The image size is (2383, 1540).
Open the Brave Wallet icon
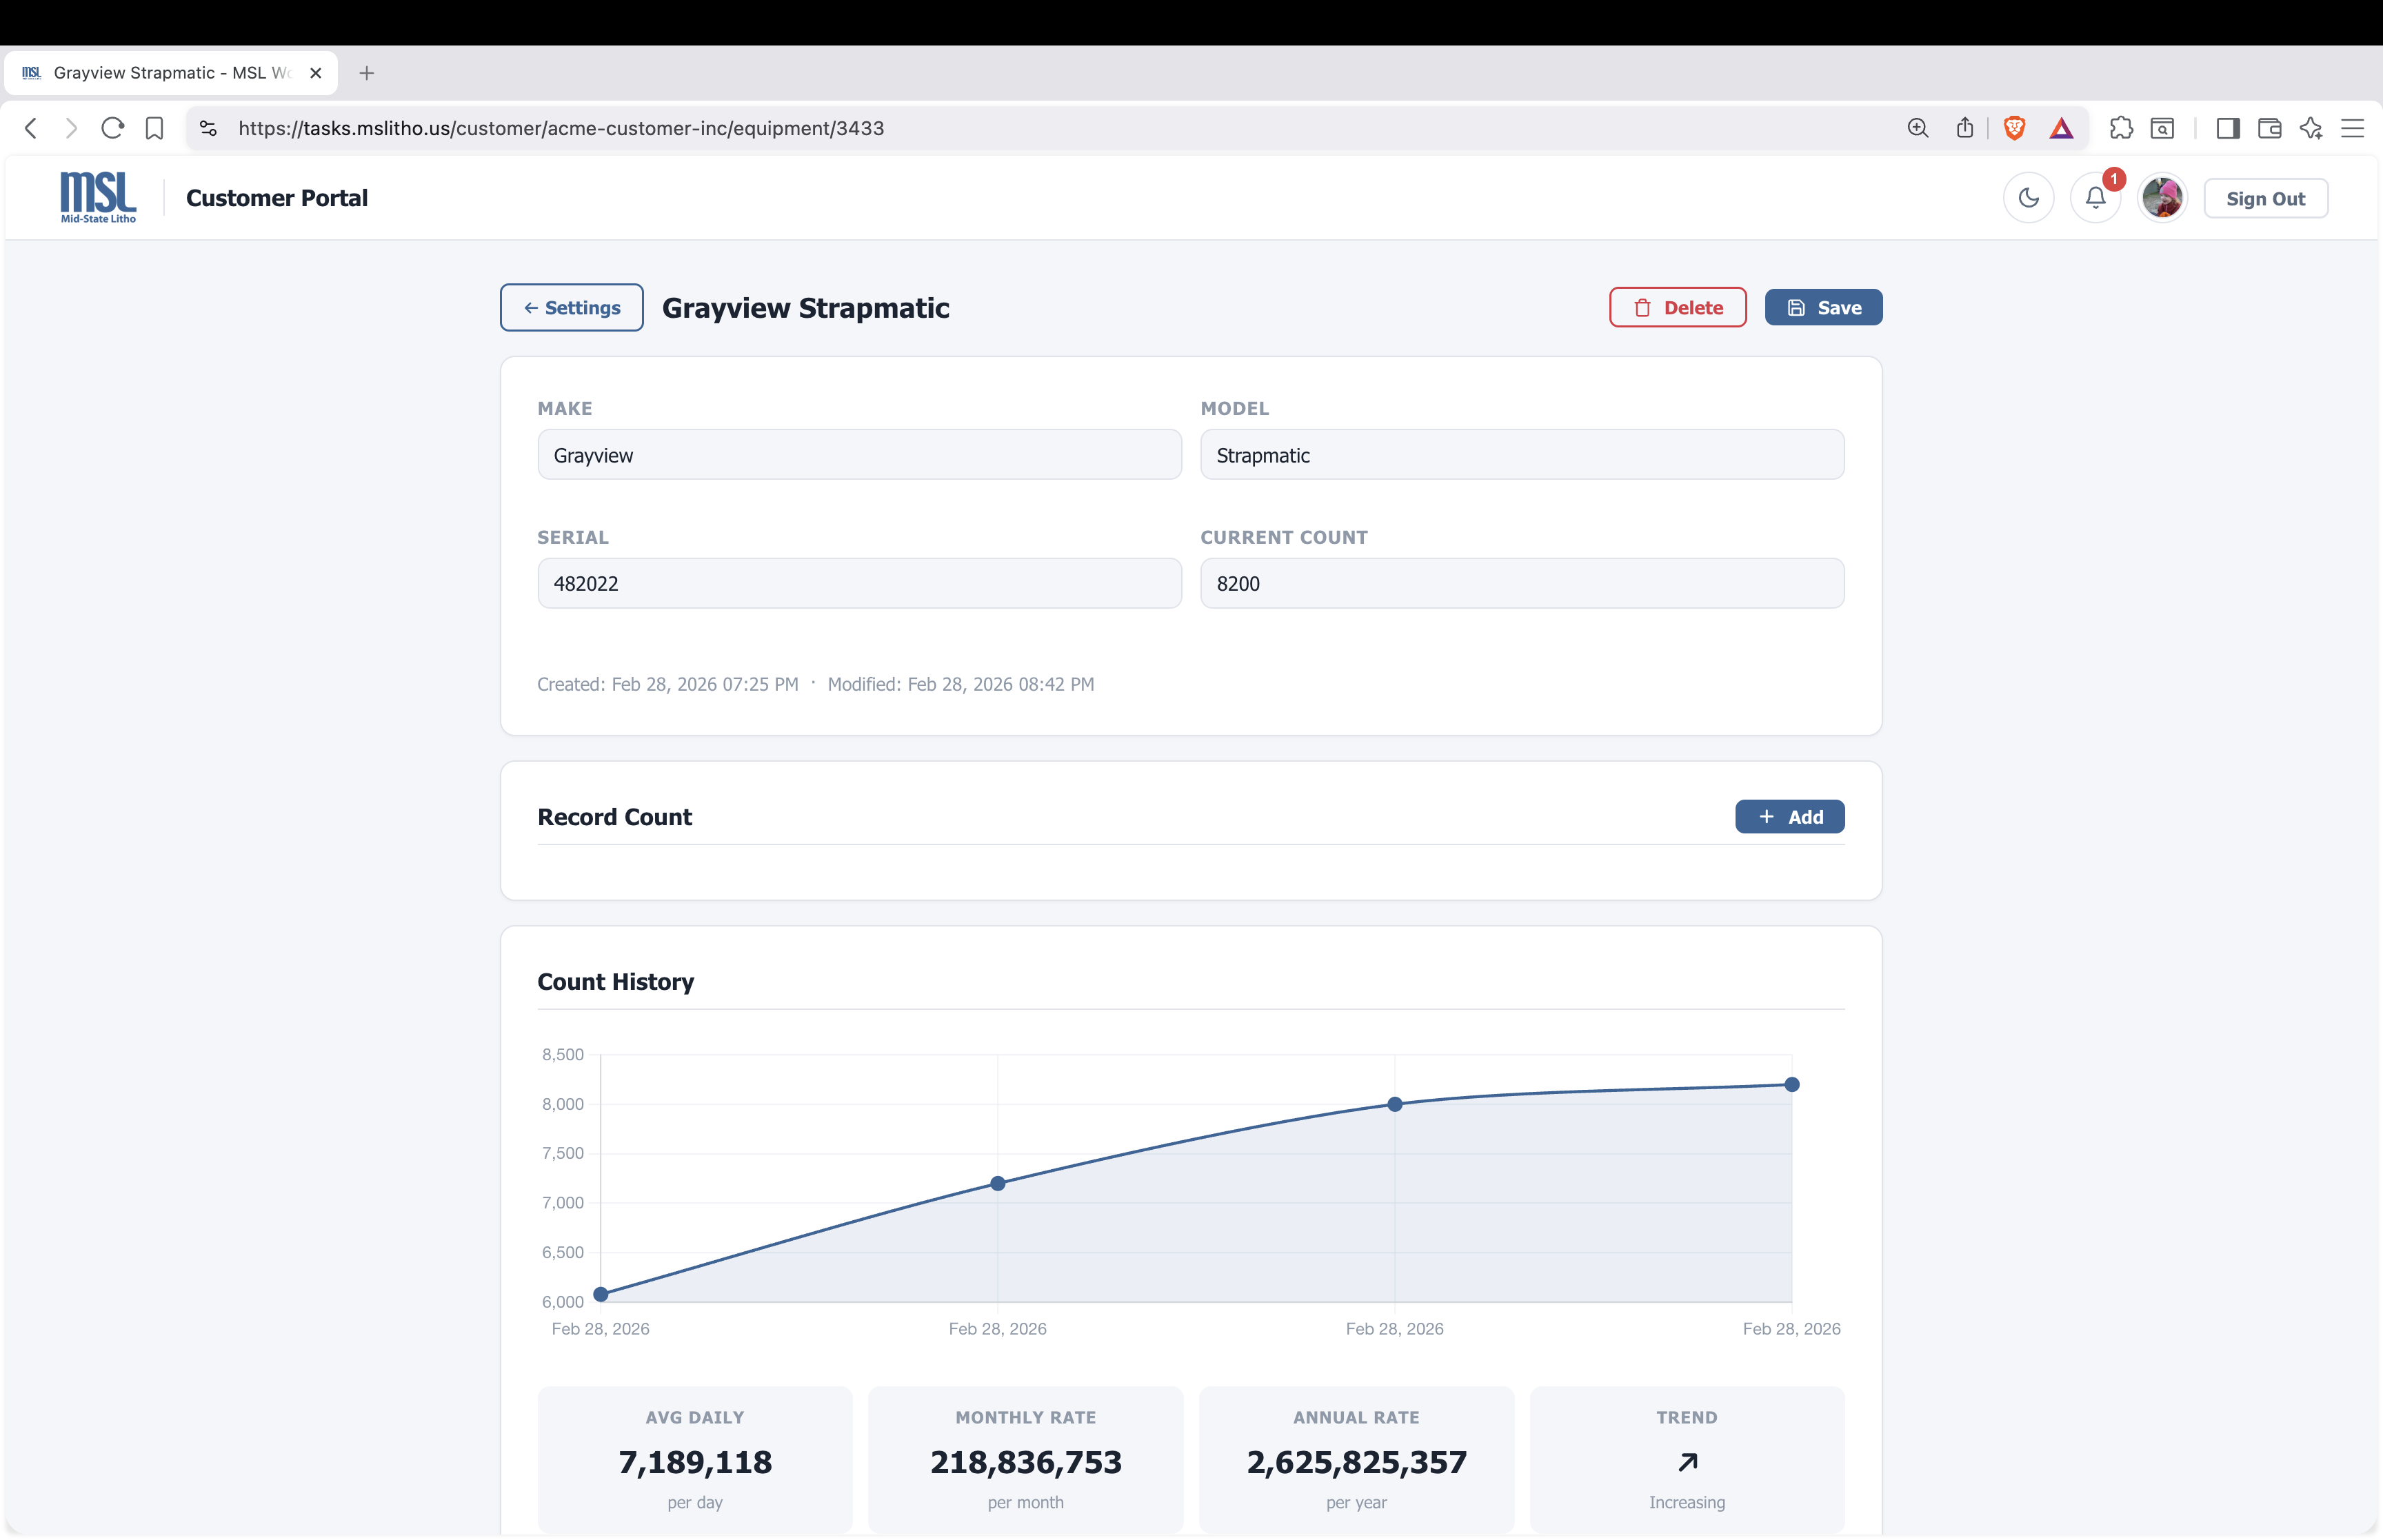2270,128
